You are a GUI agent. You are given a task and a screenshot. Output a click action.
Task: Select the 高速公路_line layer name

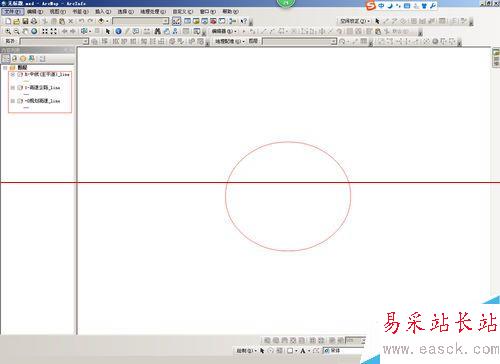(42, 88)
